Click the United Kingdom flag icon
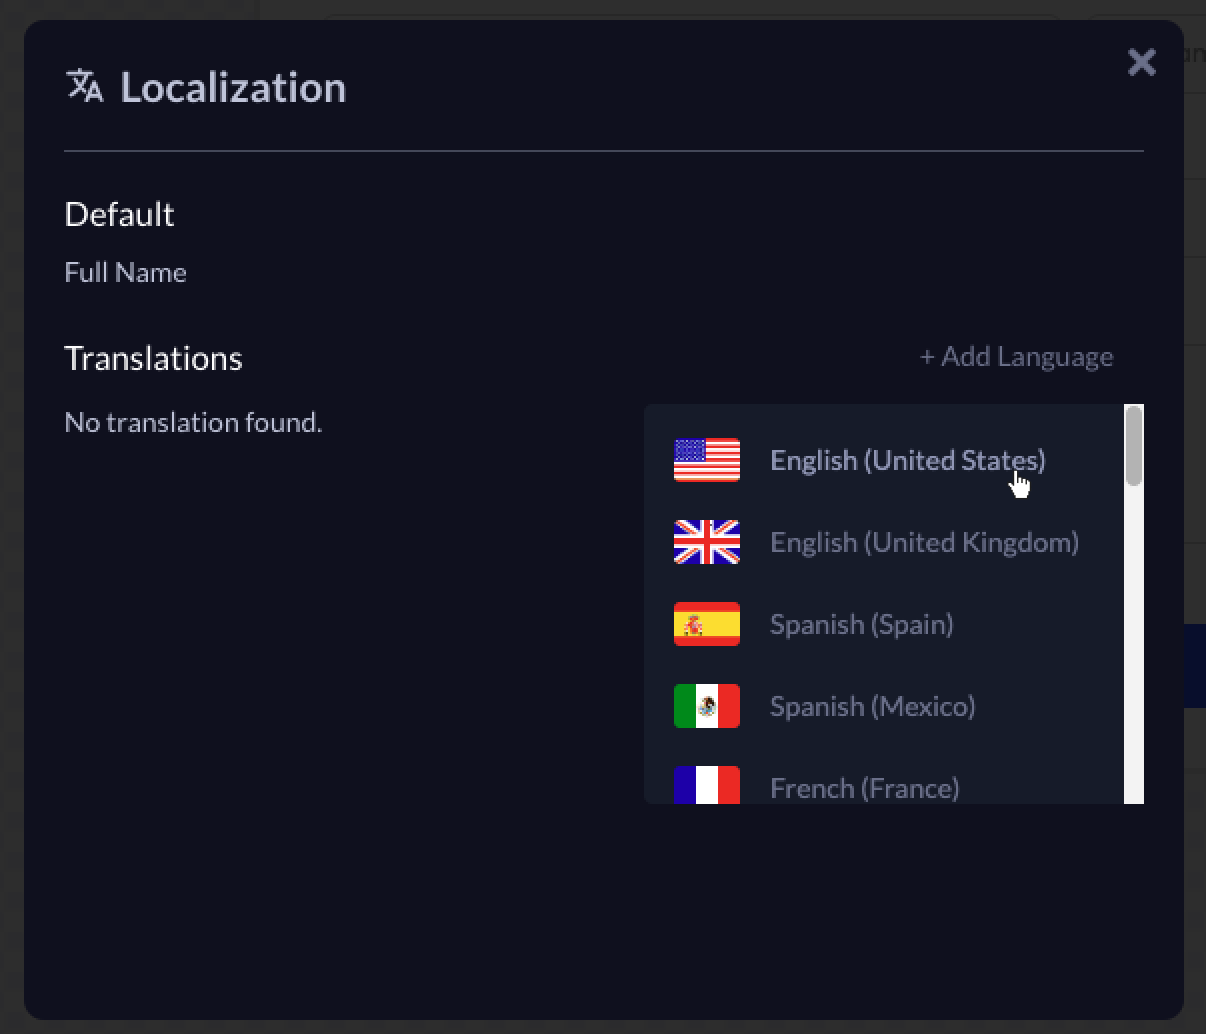Screen dimensions: 1206x1034 point(707,542)
